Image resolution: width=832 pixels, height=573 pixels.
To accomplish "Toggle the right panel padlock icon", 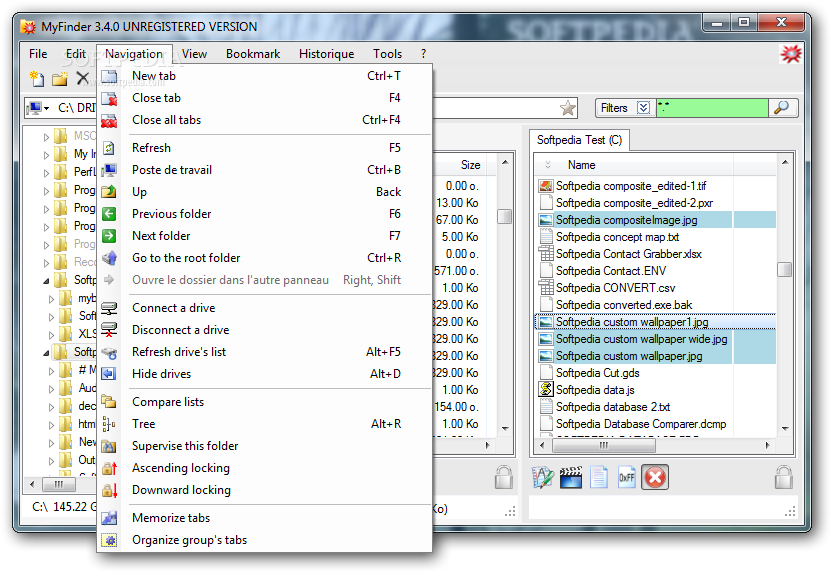I will (x=784, y=477).
